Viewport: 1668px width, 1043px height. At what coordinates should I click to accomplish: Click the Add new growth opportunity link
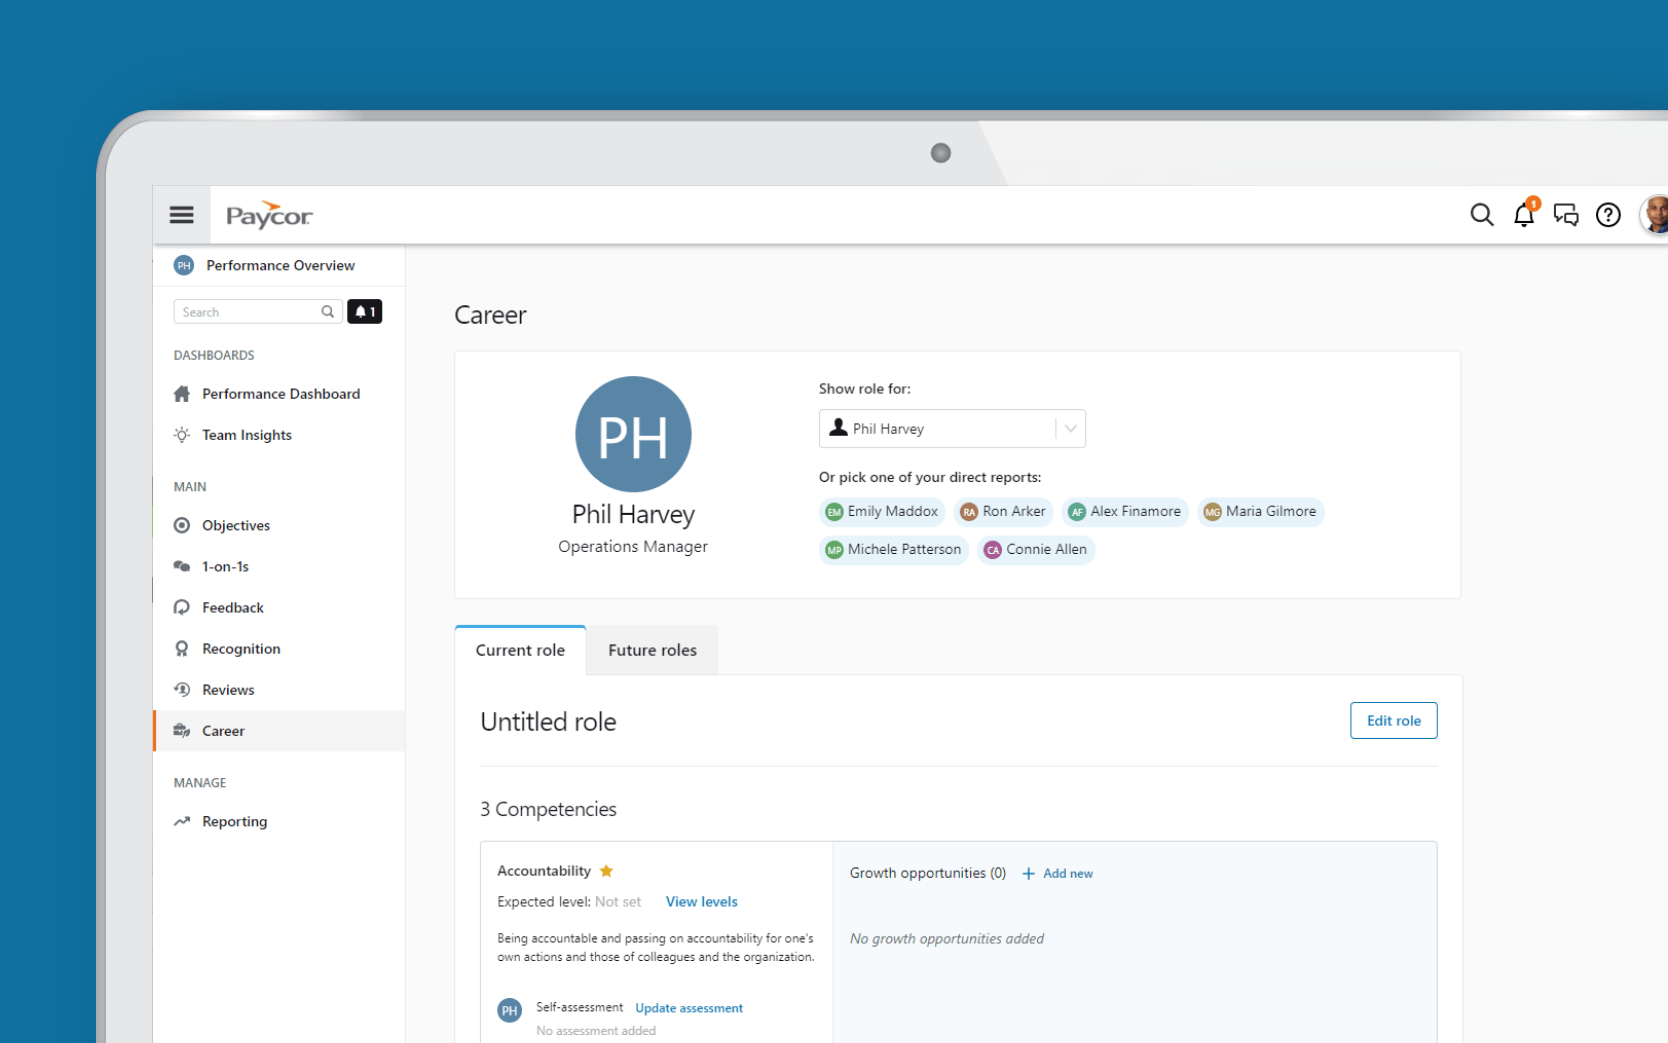(1067, 874)
